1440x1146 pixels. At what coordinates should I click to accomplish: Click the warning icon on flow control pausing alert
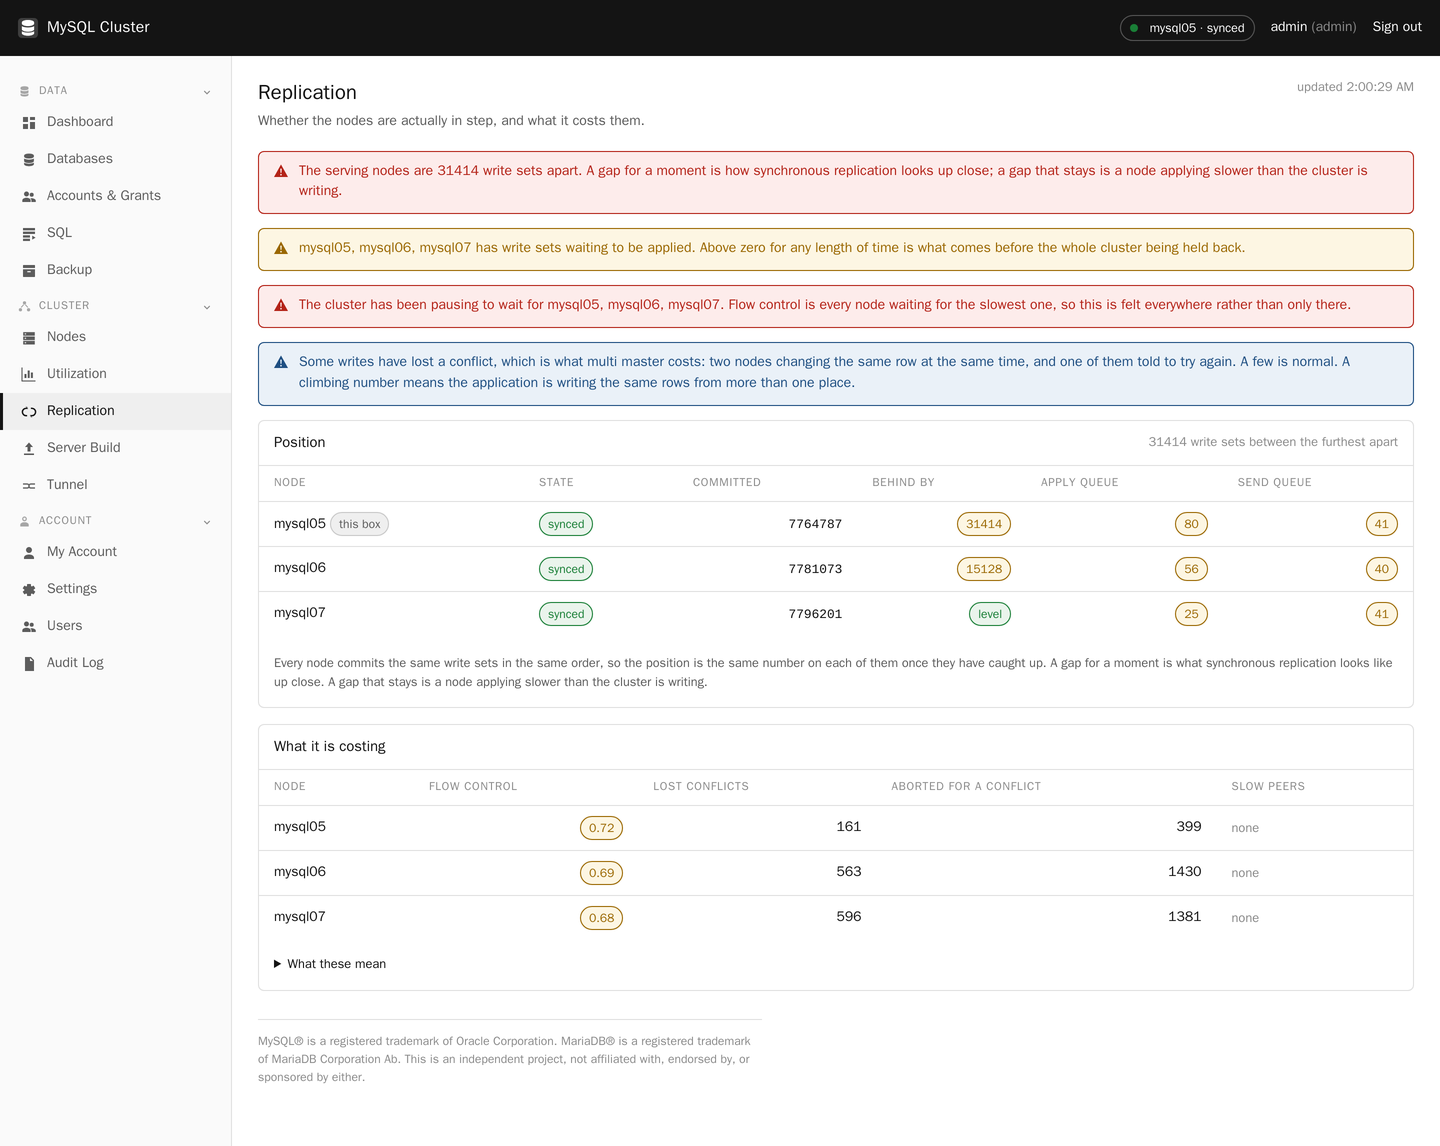[281, 305]
